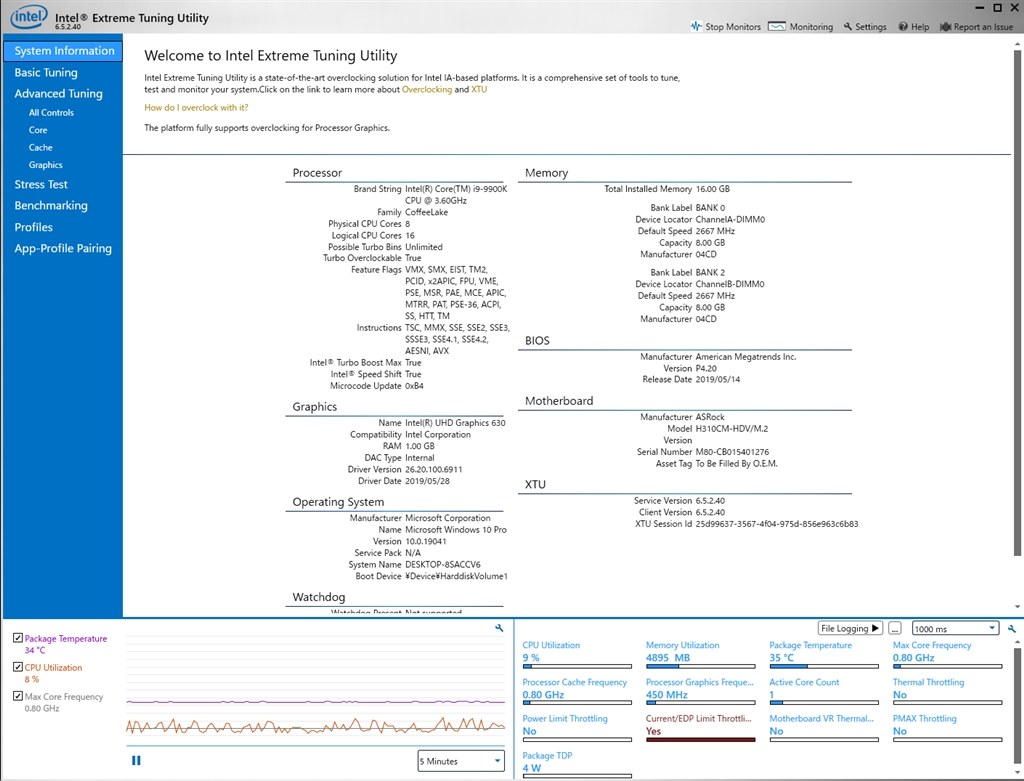The width and height of the screenshot is (1024, 781).
Task: Click the Stop Monitors label
Action: click(x=733, y=27)
